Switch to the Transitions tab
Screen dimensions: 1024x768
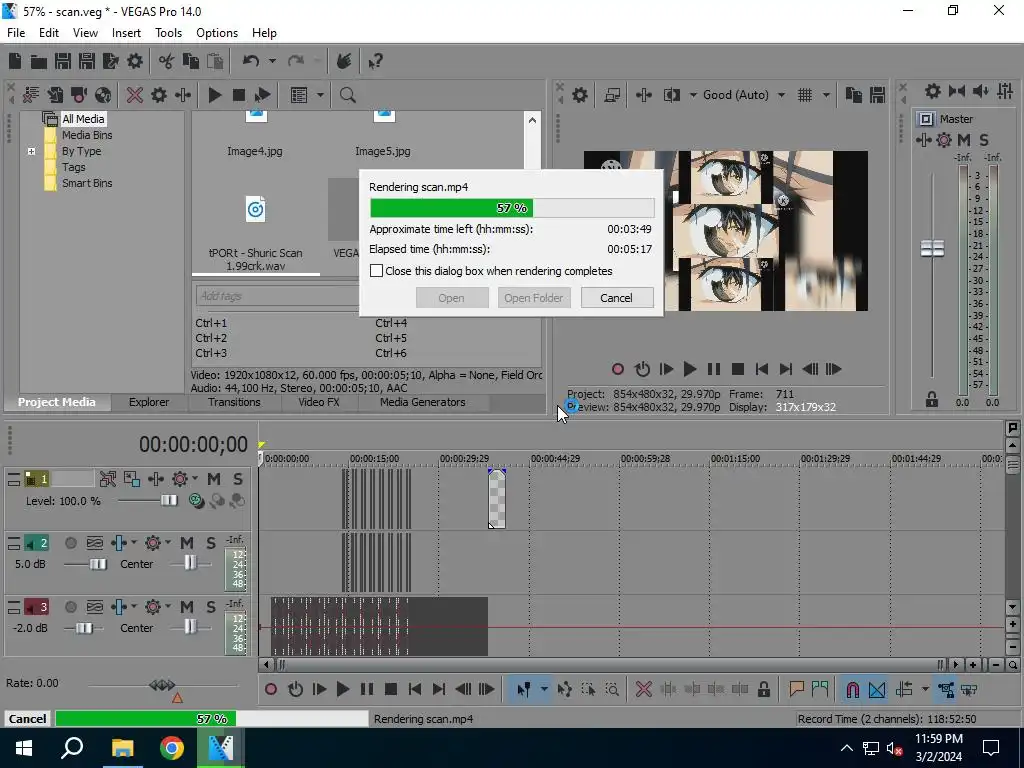(234, 402)
